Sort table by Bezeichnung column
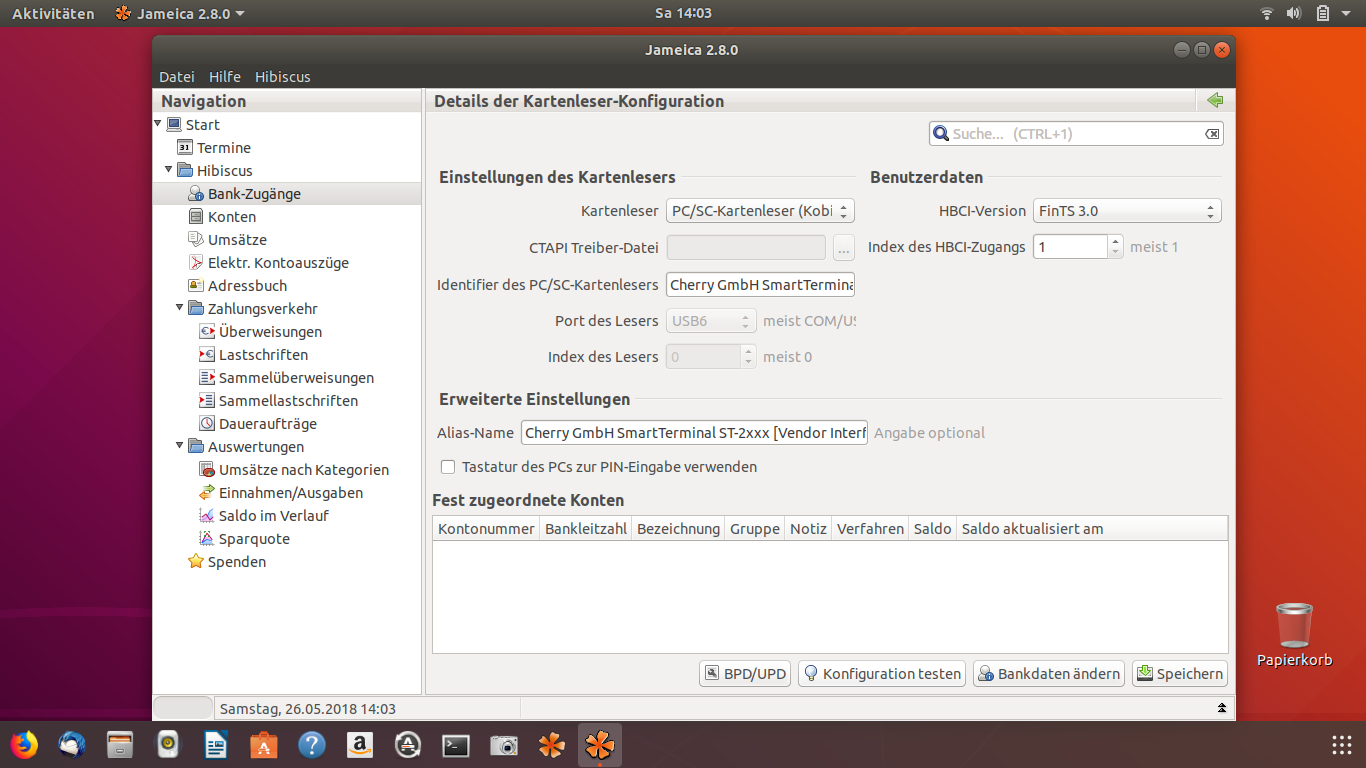The height and width of the screenshot is (768, 1366). [x=678, y=528]
